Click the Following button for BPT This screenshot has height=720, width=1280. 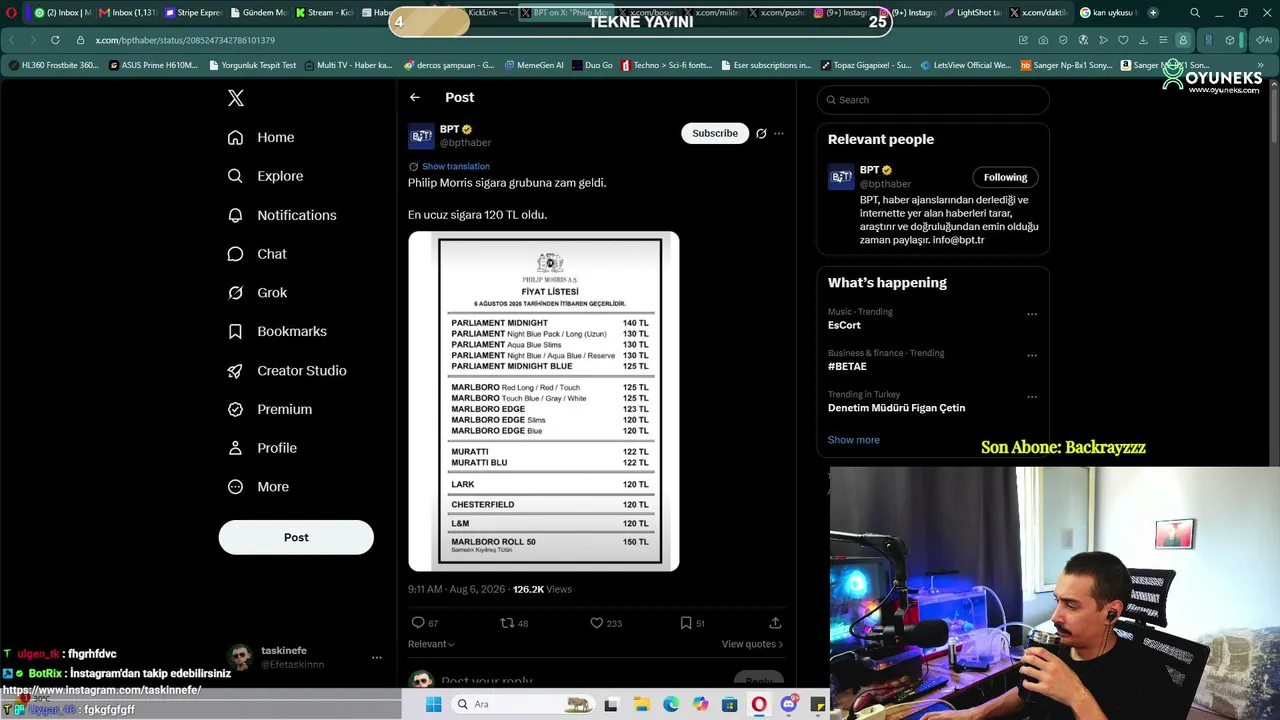1005,177
